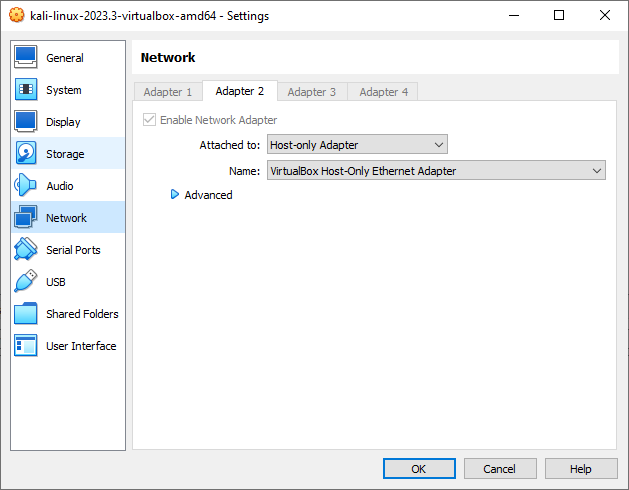Expand the Advanced section arrow

coord(174,195)
